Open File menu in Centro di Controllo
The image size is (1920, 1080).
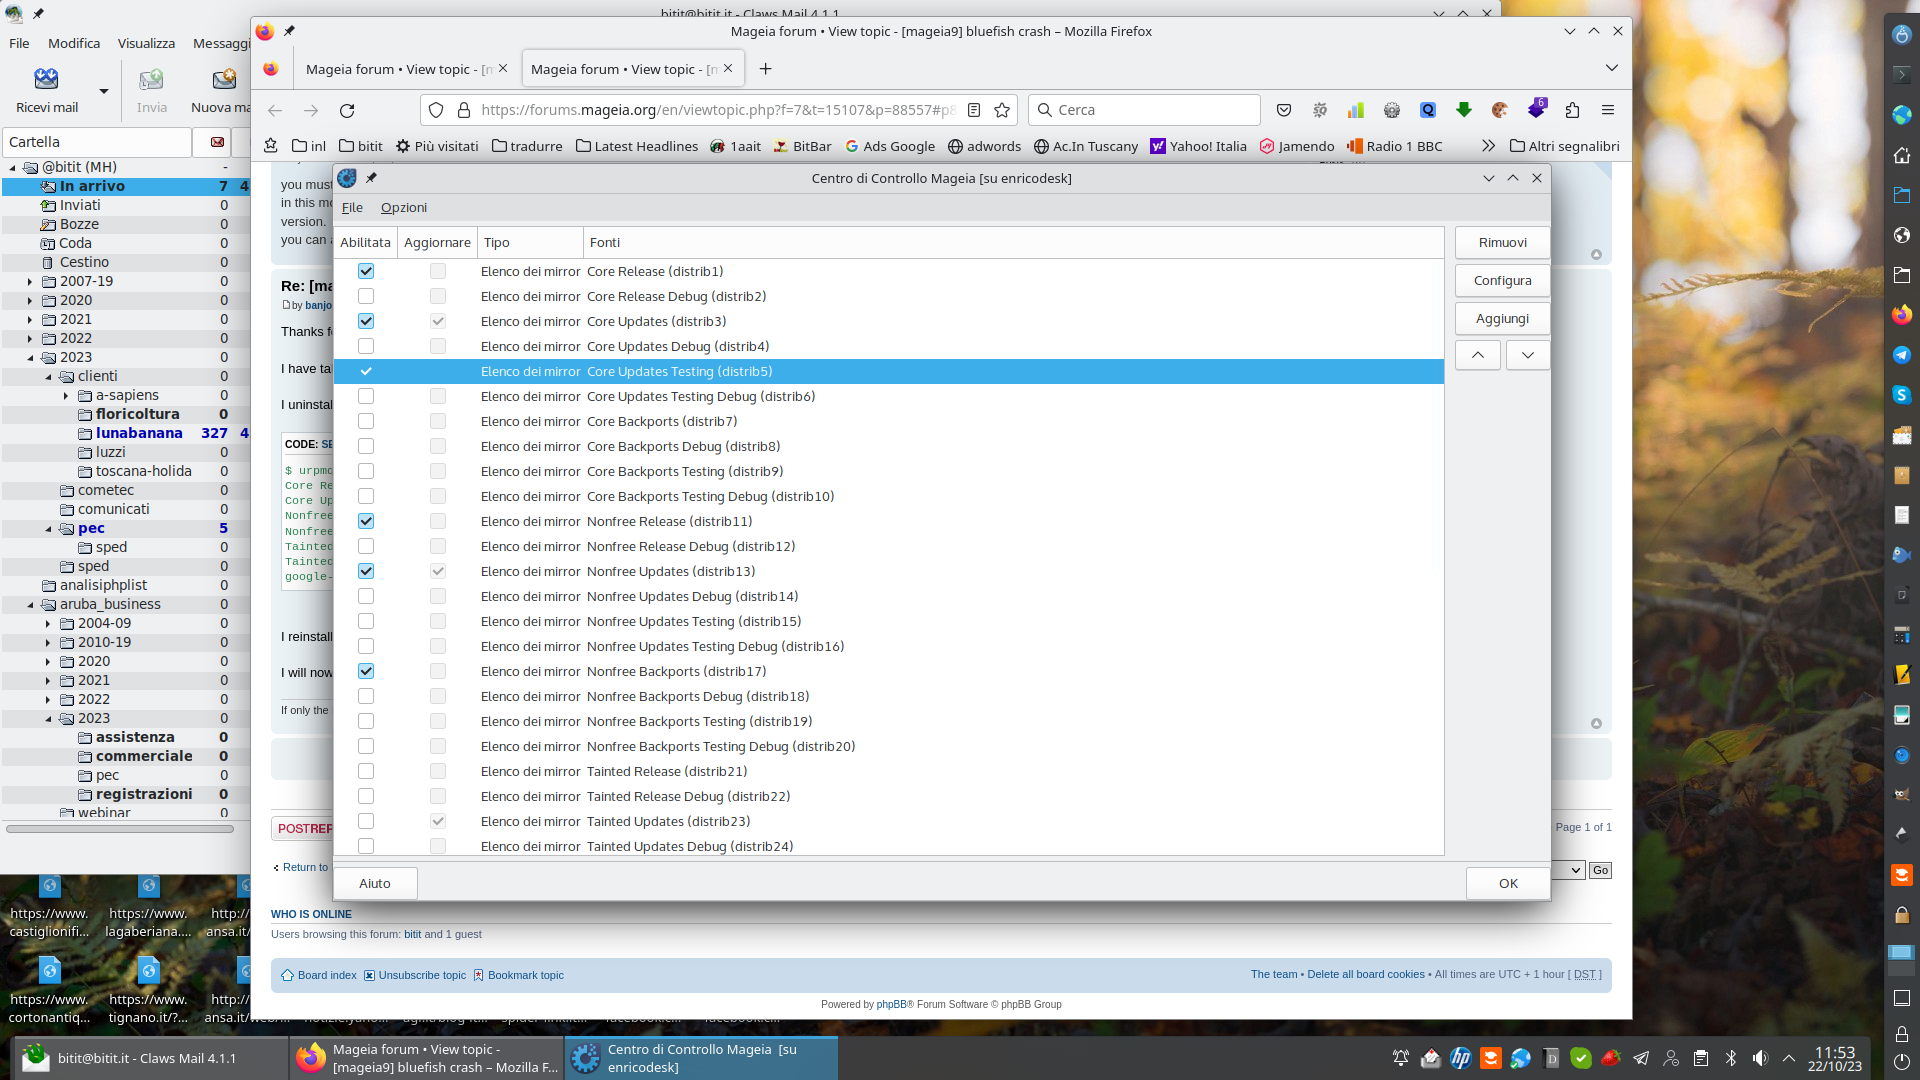352,207
